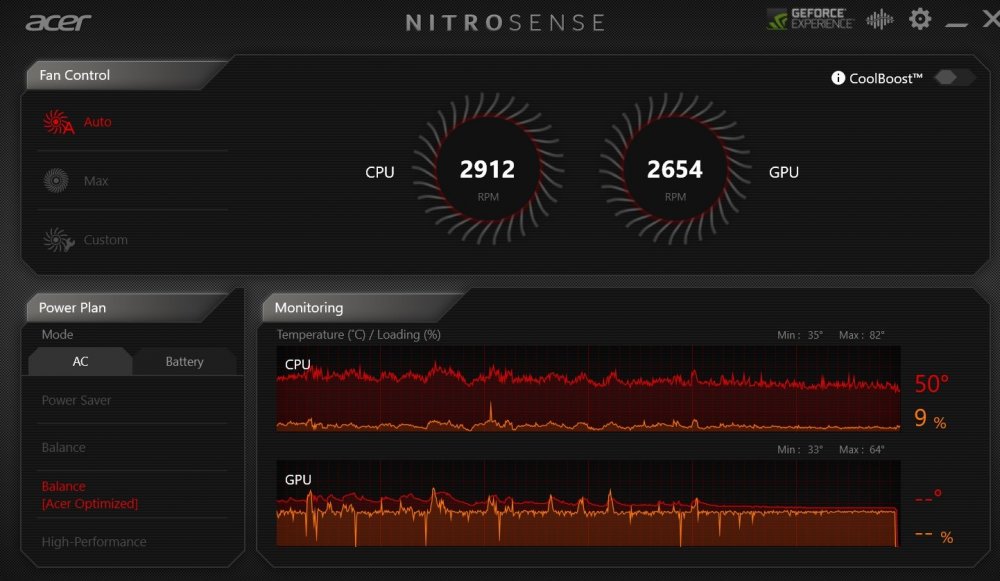Image resolution: width=1000 pixels, height=581 pixels.
Task: Click the GPU temperature graph
Action: point(588,503)
